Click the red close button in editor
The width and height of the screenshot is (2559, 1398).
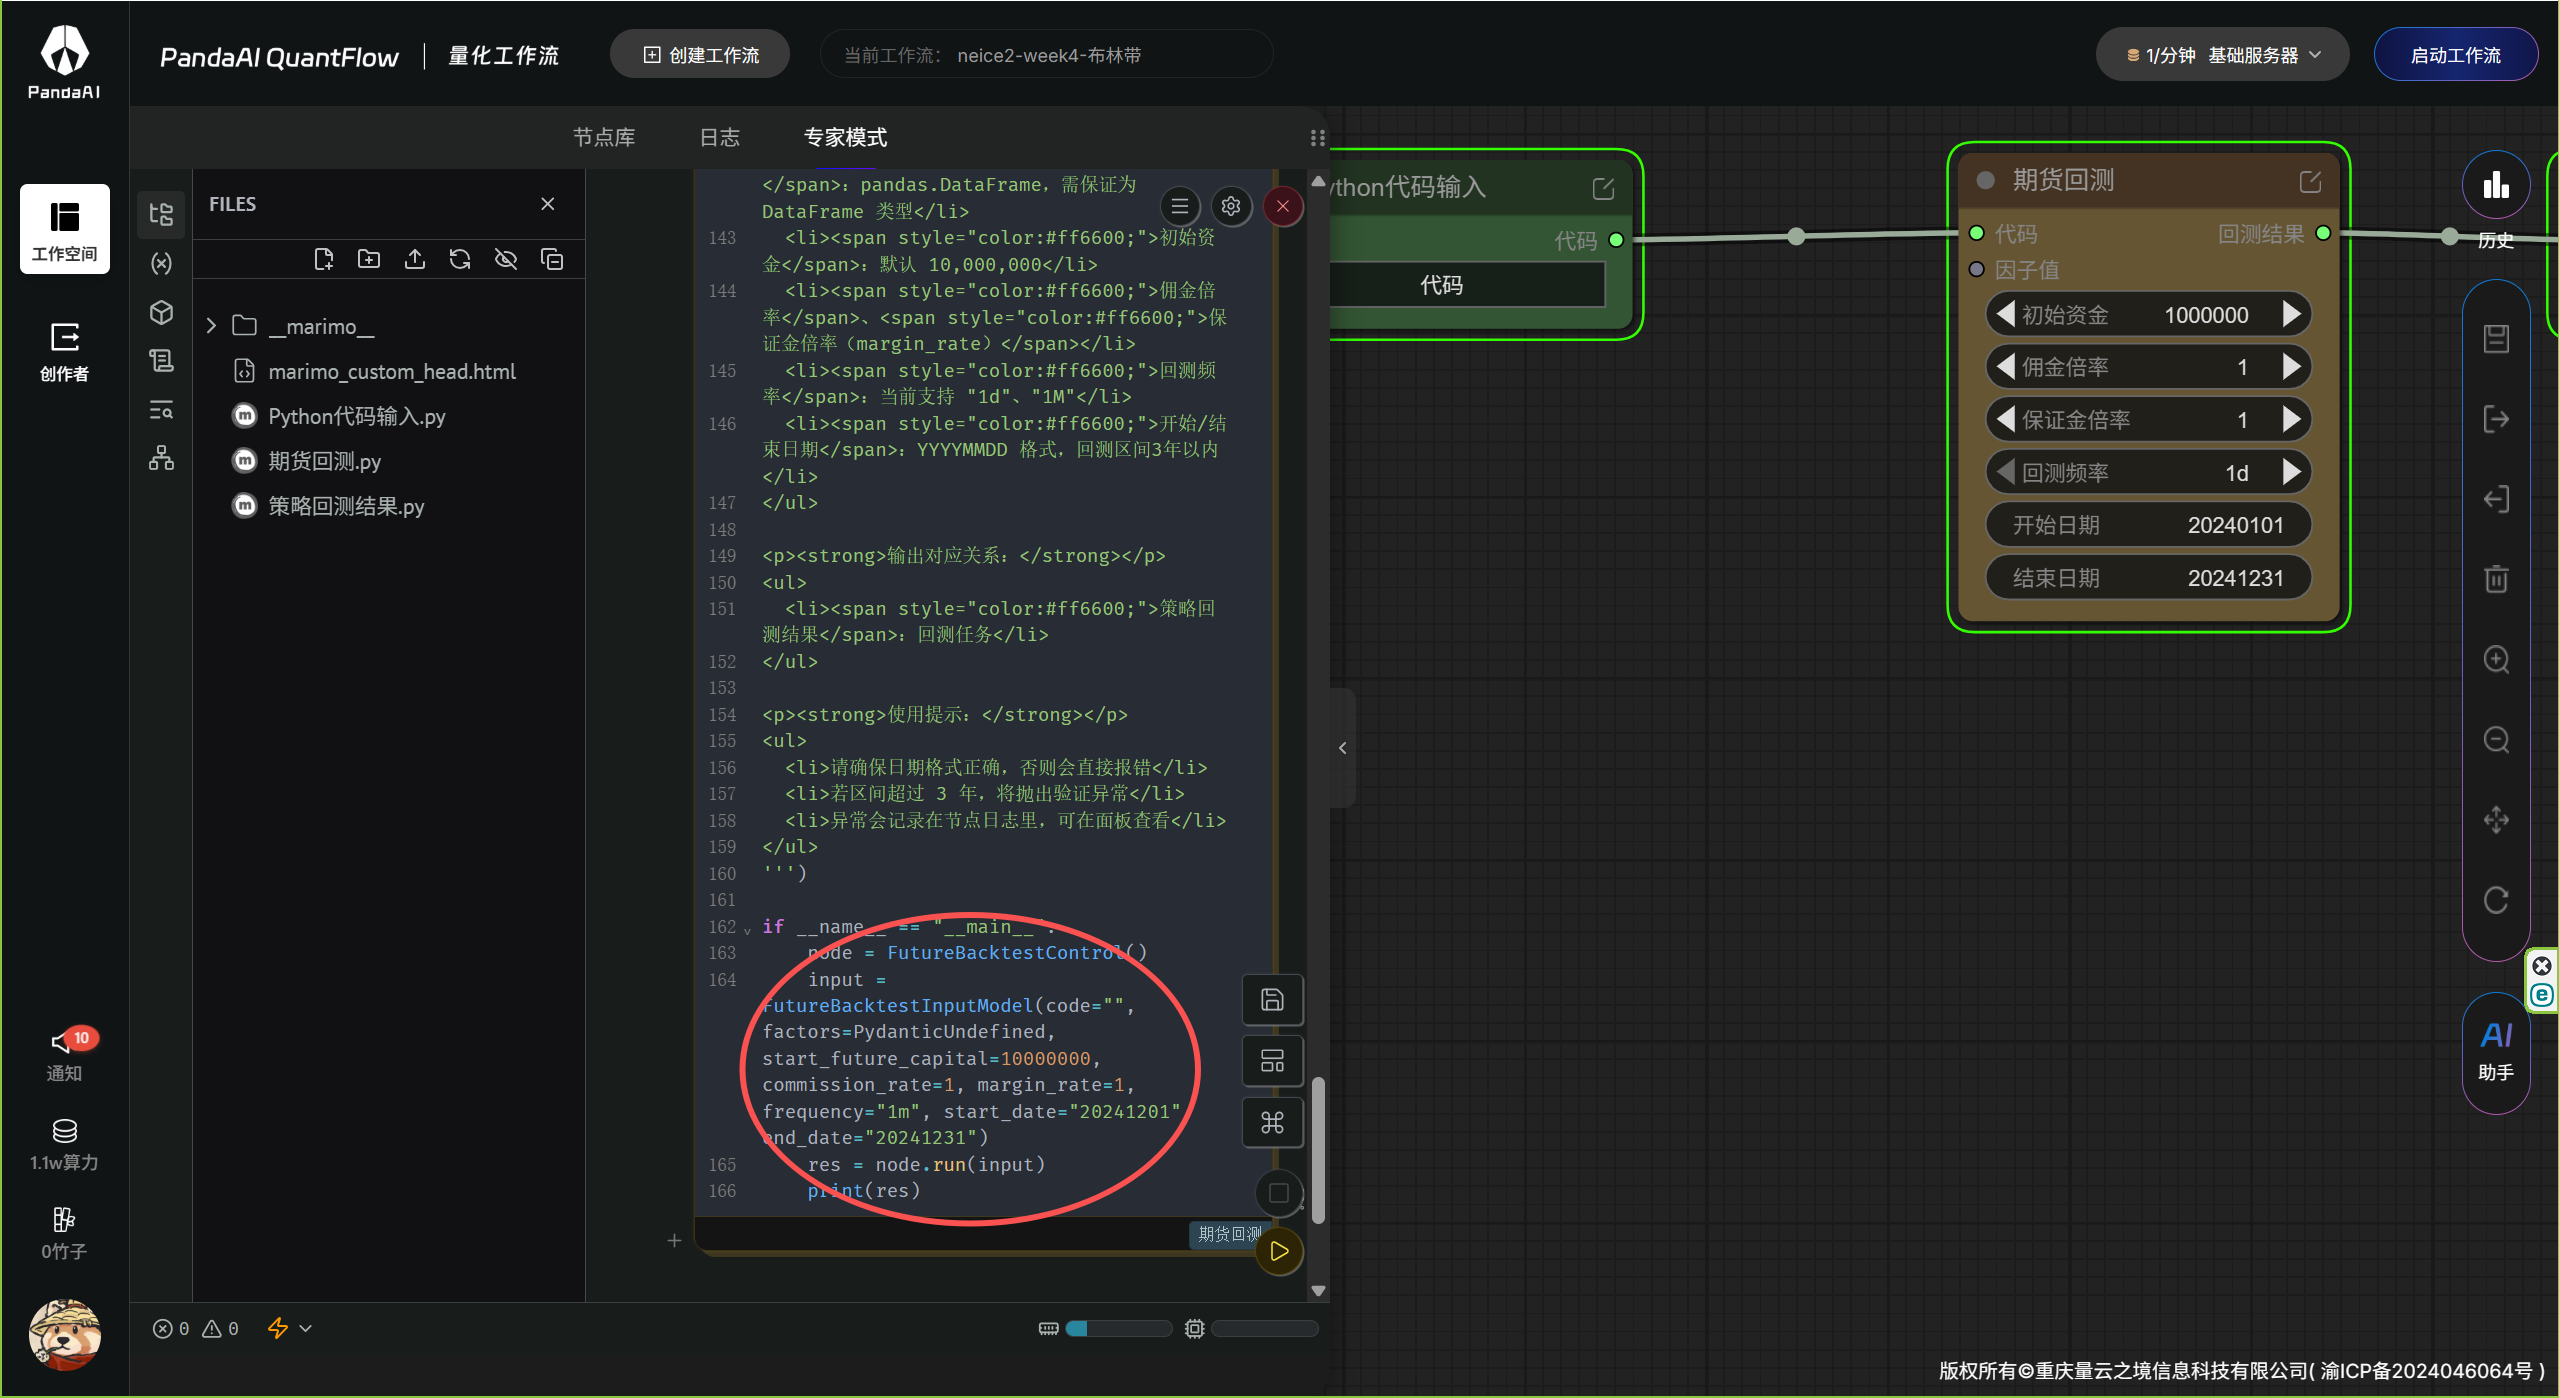point(1283,206)
